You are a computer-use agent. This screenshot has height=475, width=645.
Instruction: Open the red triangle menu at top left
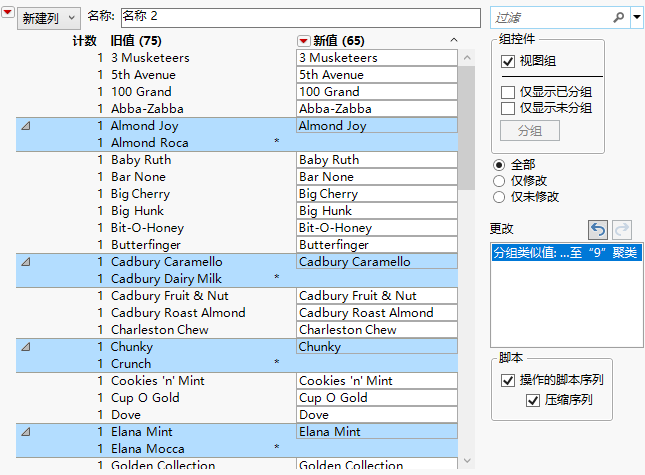[x=7, y=13]
